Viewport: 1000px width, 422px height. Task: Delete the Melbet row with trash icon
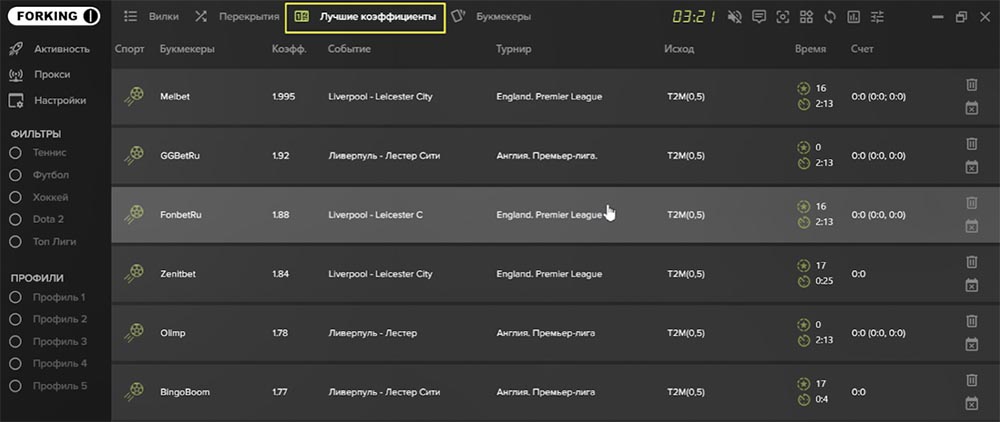pyautogui.click(x=971, y=85)
